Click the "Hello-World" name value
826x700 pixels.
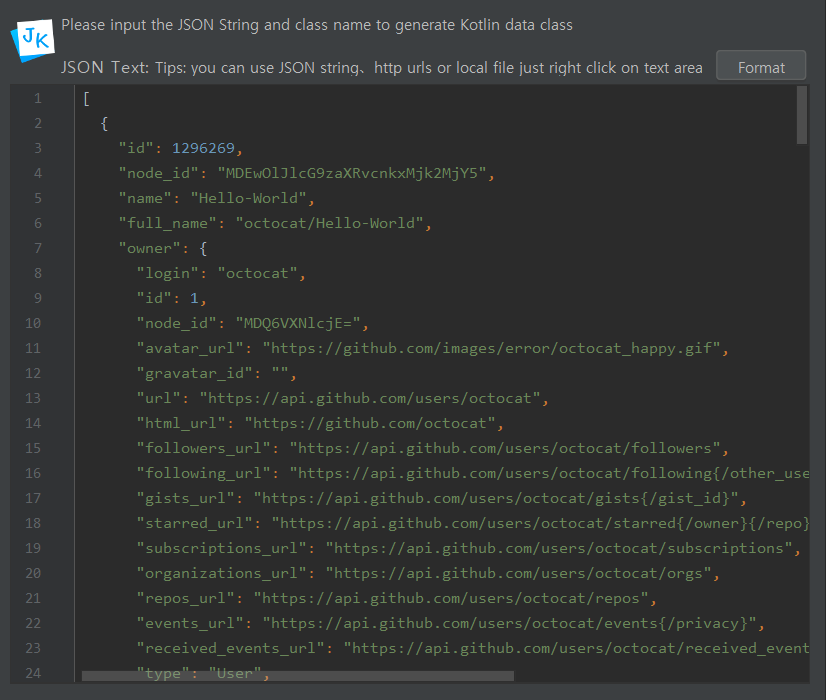pyautogui.click(x=248, y=198)
